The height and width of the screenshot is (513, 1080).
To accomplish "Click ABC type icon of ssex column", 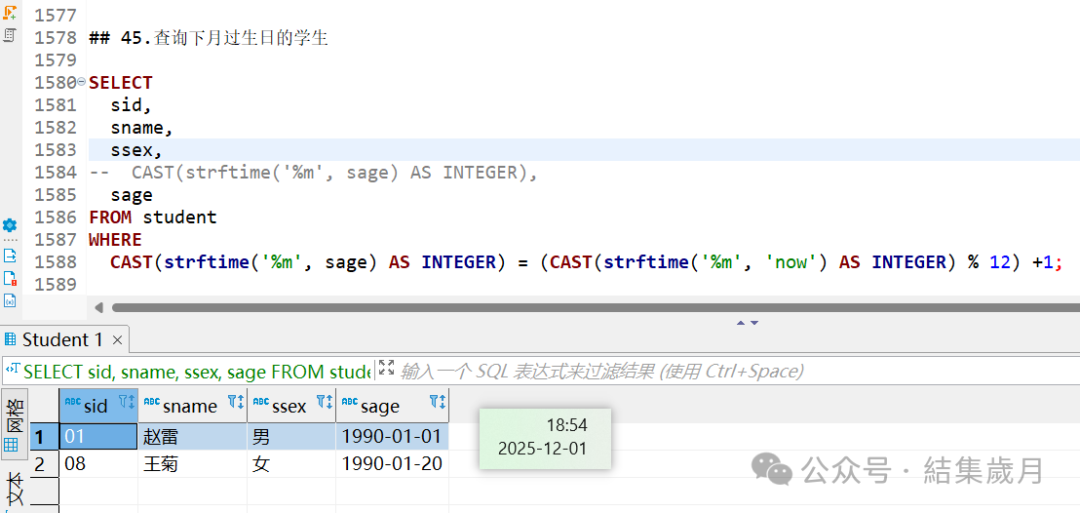I will [x=261, y=401].
